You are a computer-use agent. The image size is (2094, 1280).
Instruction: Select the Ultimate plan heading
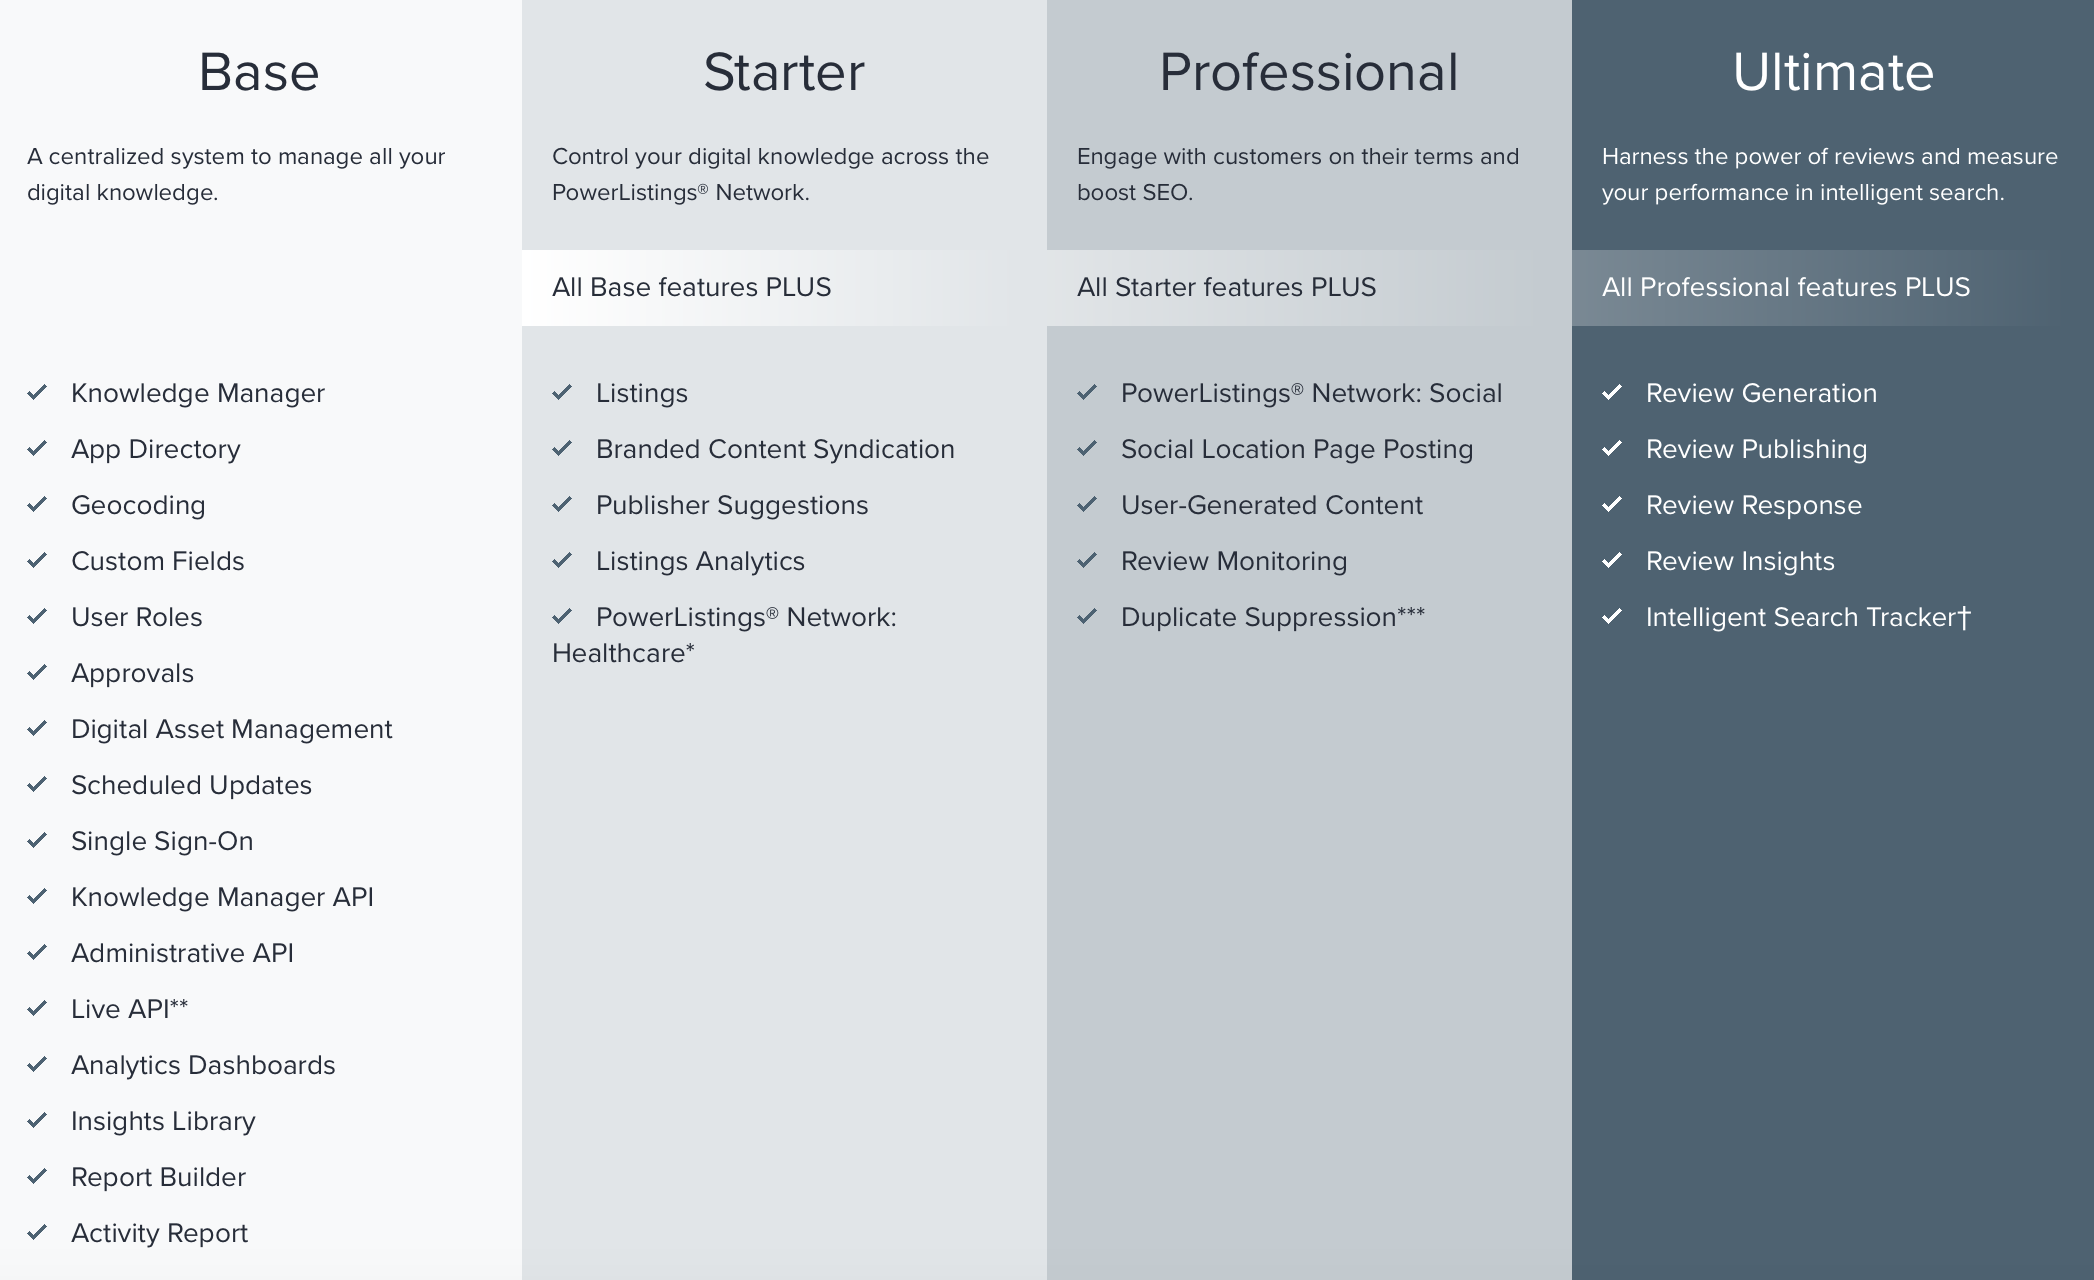(x=1833, y=72)
